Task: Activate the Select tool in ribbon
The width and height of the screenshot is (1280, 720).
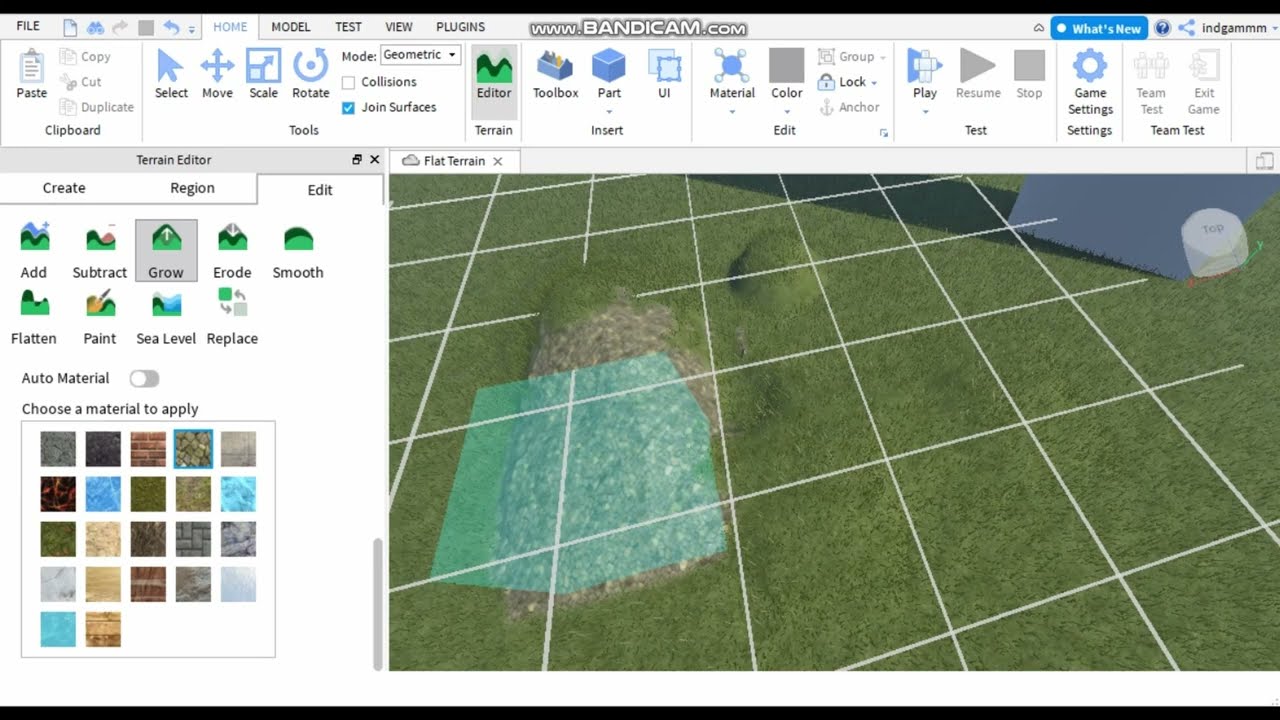Action: 171,75
